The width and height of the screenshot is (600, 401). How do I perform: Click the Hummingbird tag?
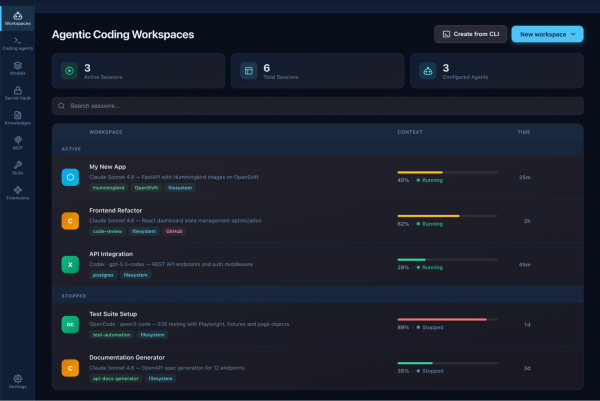[x=108, y=188]
